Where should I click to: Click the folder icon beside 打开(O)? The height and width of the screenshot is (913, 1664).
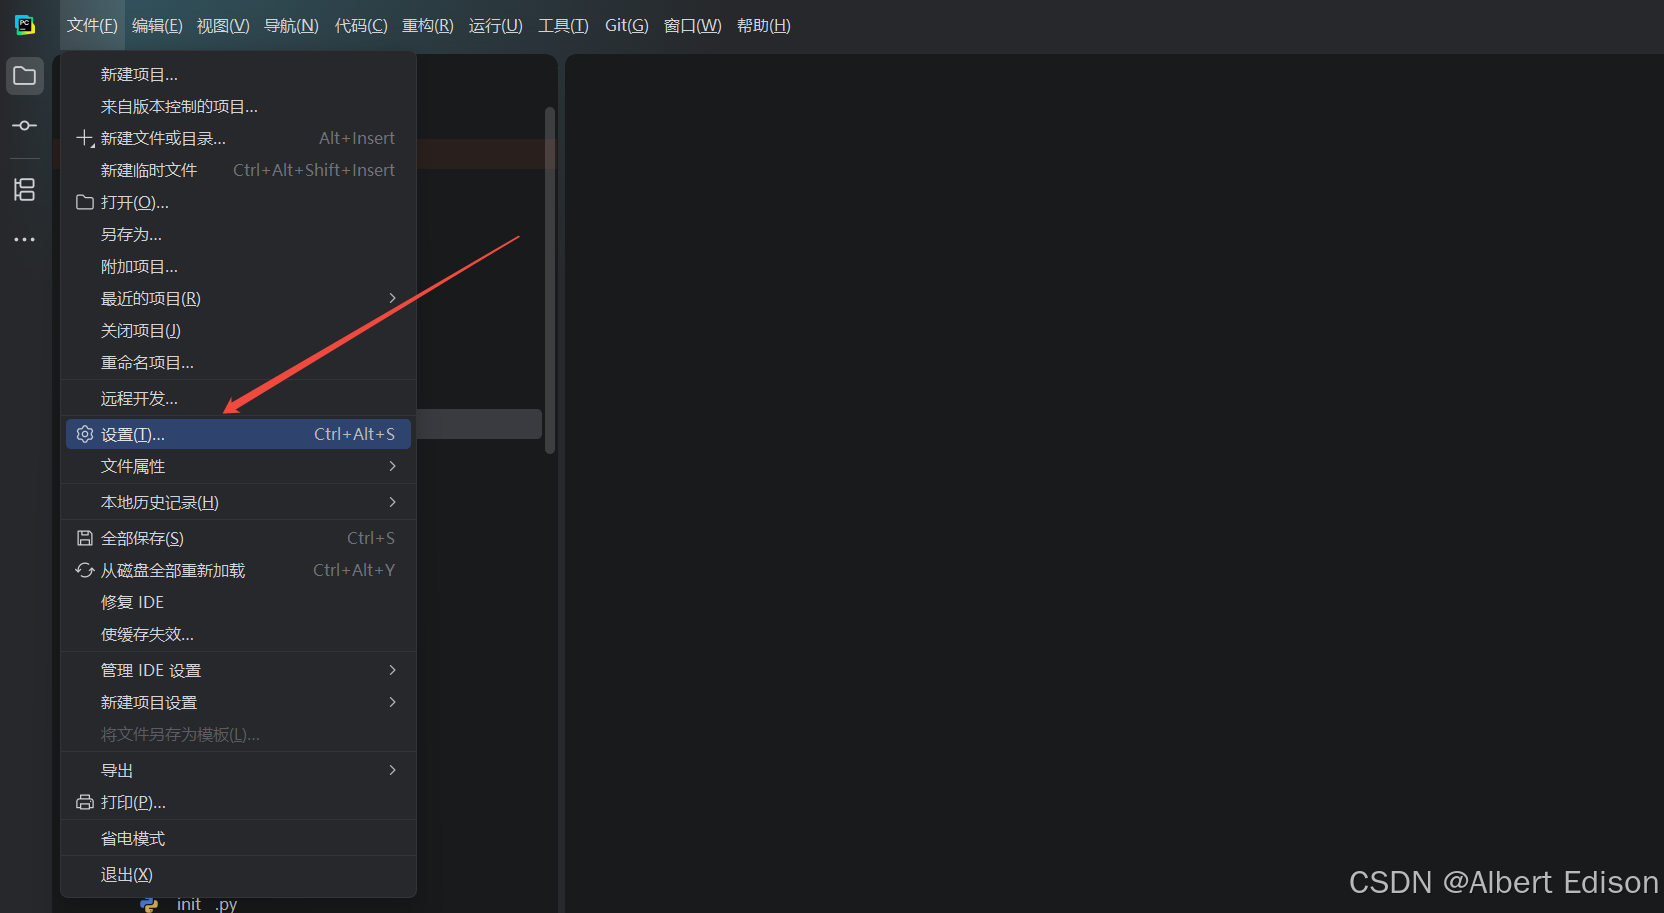[85, 202]
